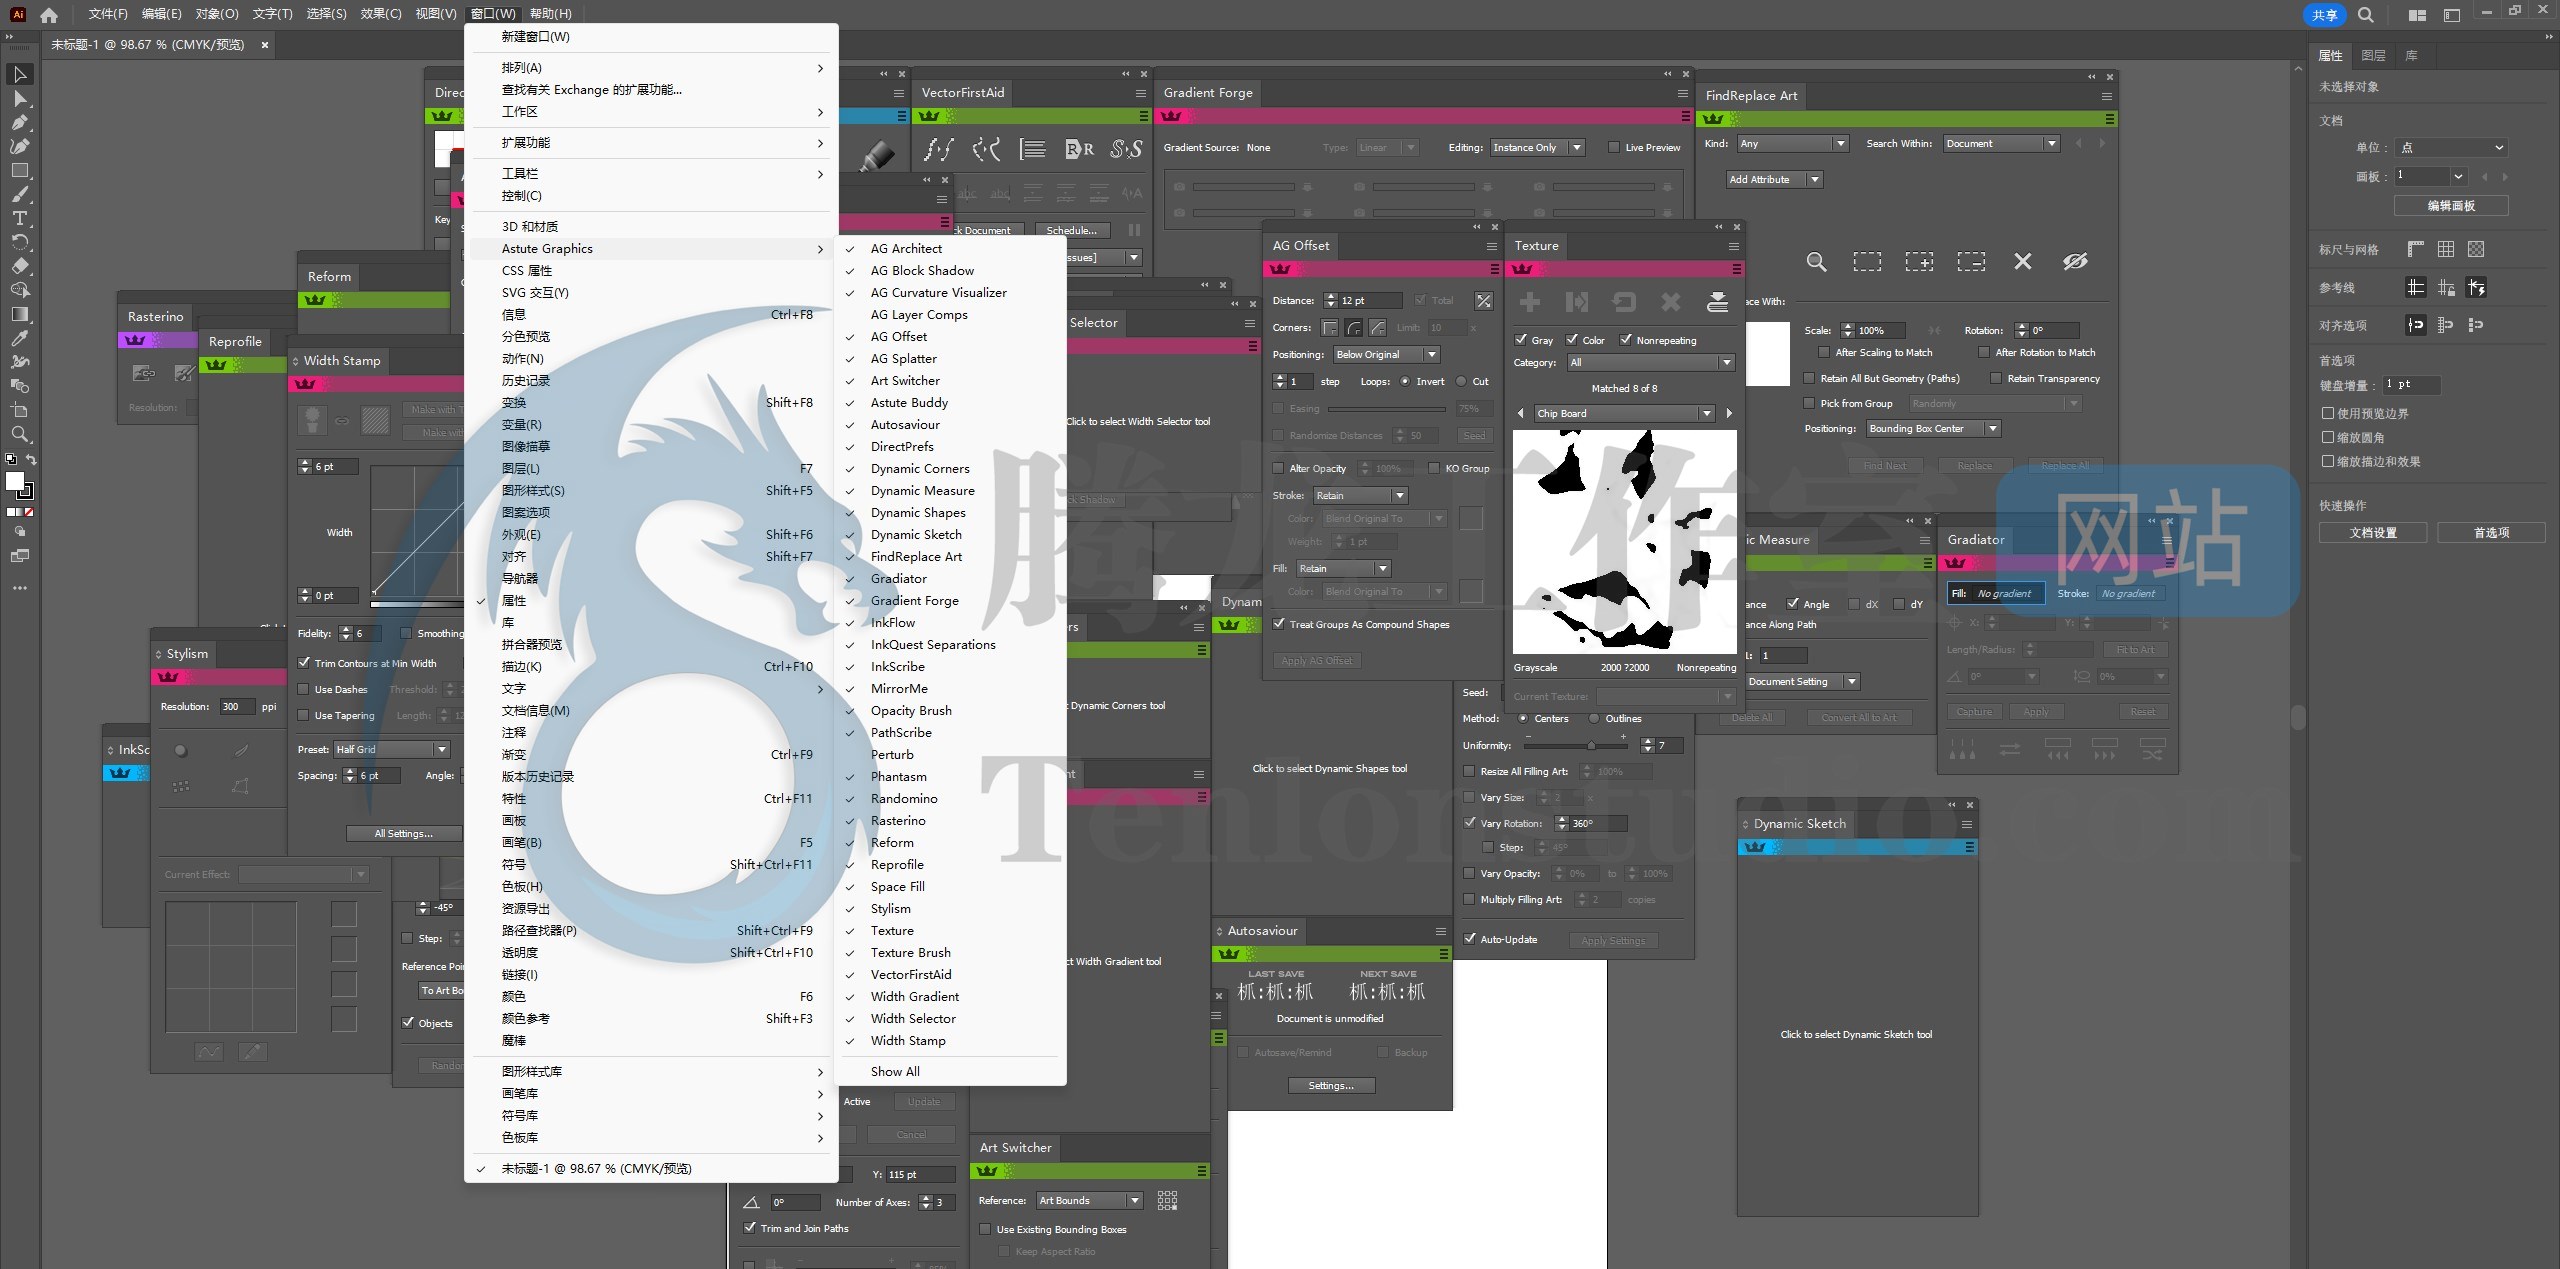Click the Chip Board texture preview thumbnail
This screenshot has height=1269, width=2560.
[x=1624, y=542]
